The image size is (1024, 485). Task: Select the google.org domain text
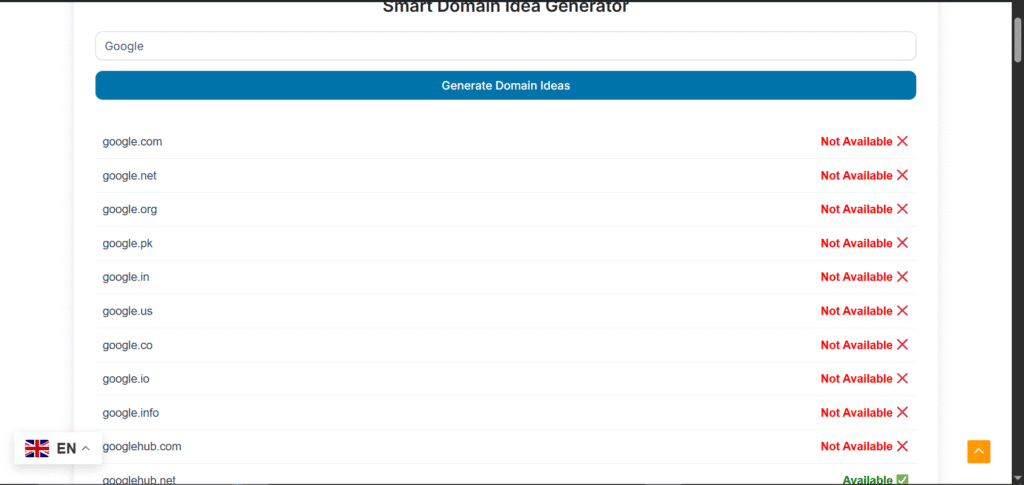pyautogui.click(x=129, y=210)
